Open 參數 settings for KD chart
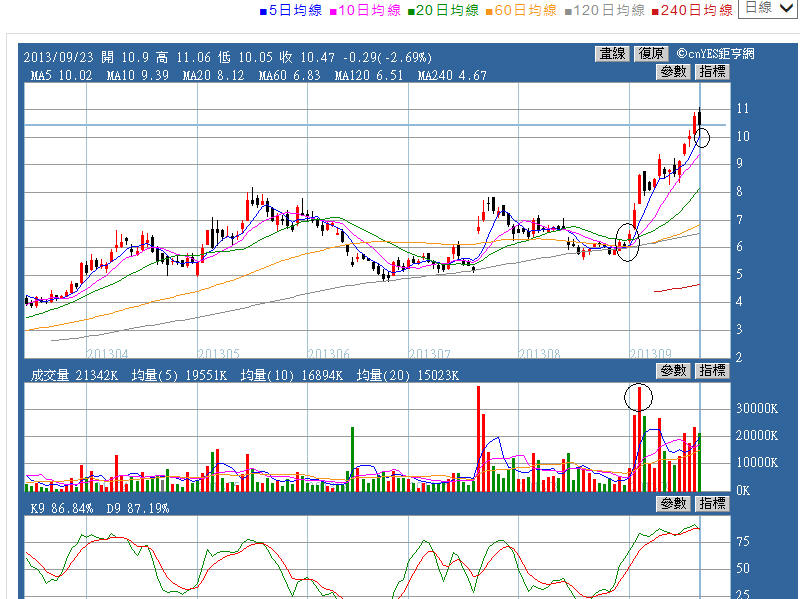The width and height of the screenshot is (800, 599). click(673, 504)
